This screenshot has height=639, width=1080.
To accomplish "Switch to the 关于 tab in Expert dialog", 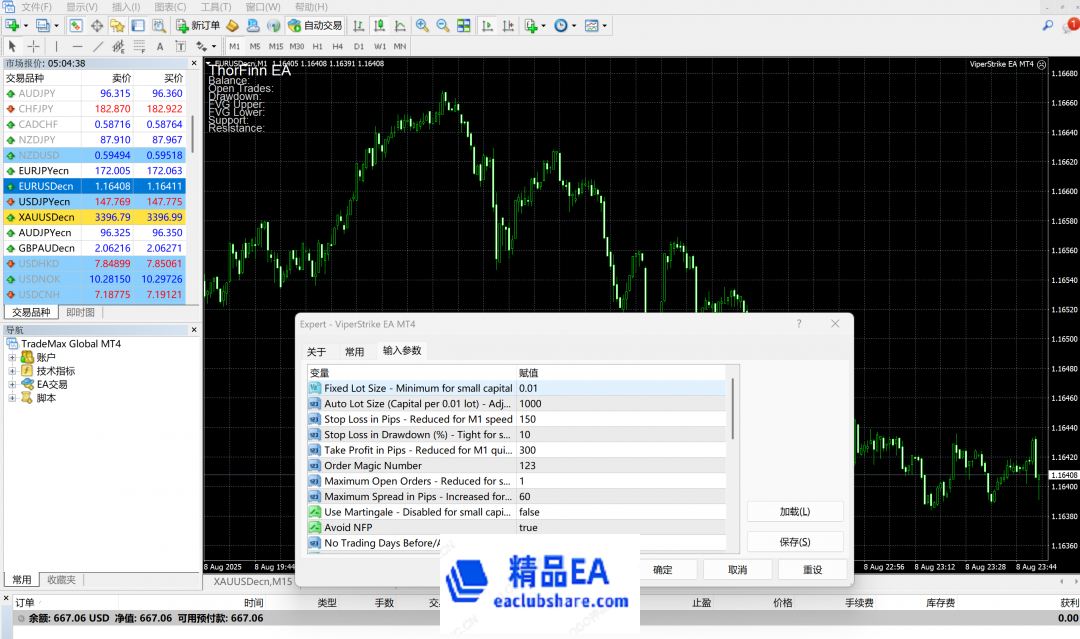I will tap(316, 352).
